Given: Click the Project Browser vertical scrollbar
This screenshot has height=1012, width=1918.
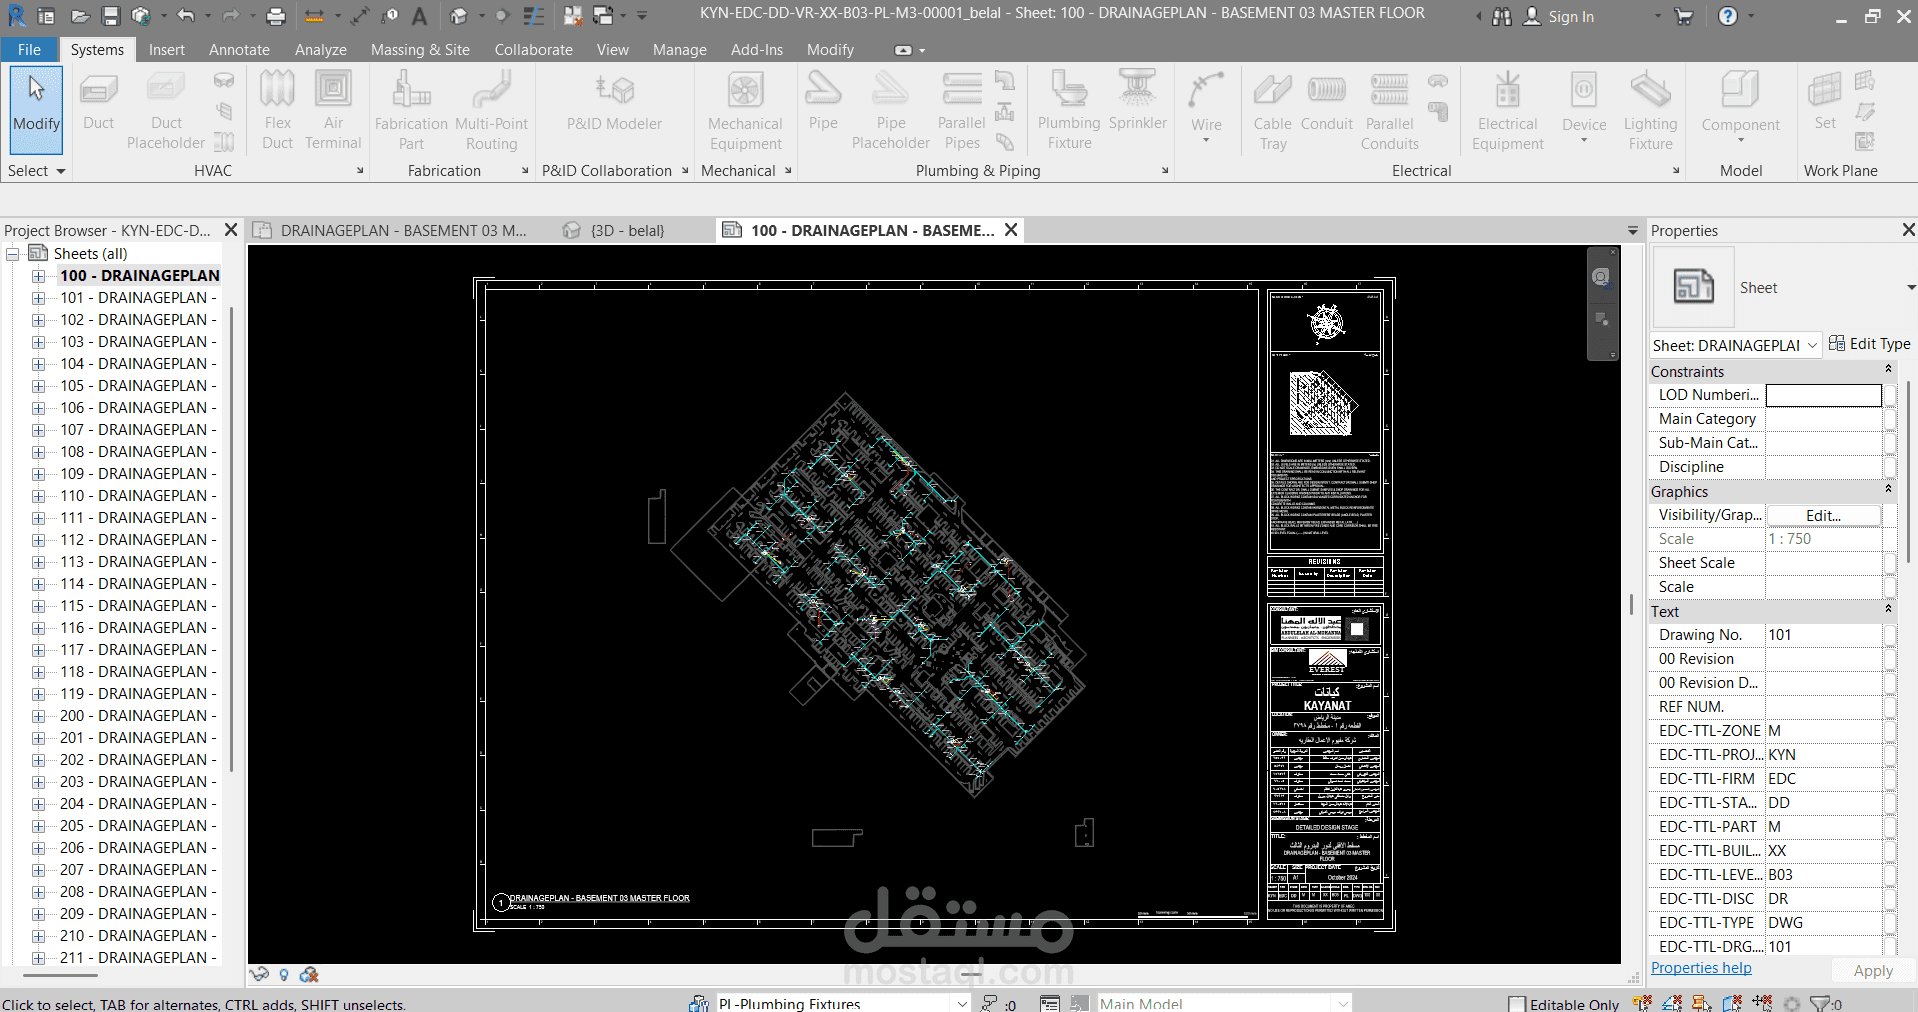Looking at the screenshot, I should 231,540.
